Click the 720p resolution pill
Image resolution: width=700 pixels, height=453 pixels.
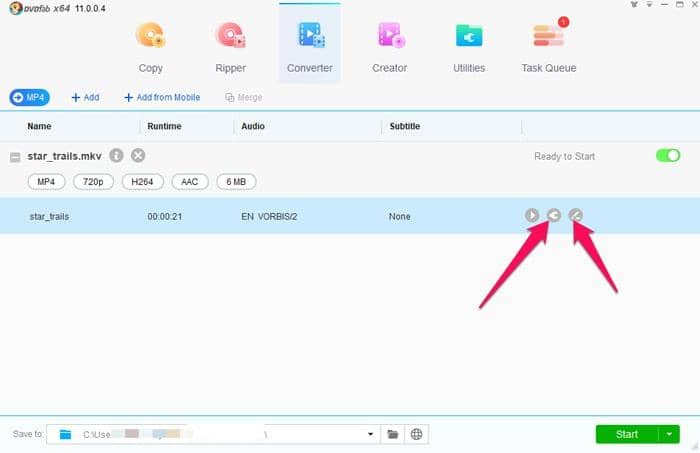click(93, 182)
